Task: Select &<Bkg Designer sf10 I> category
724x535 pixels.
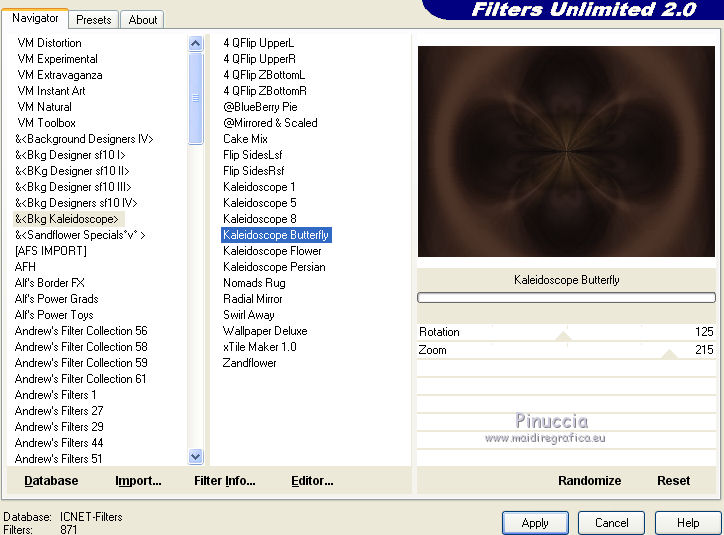Action: tap(70, 155)
